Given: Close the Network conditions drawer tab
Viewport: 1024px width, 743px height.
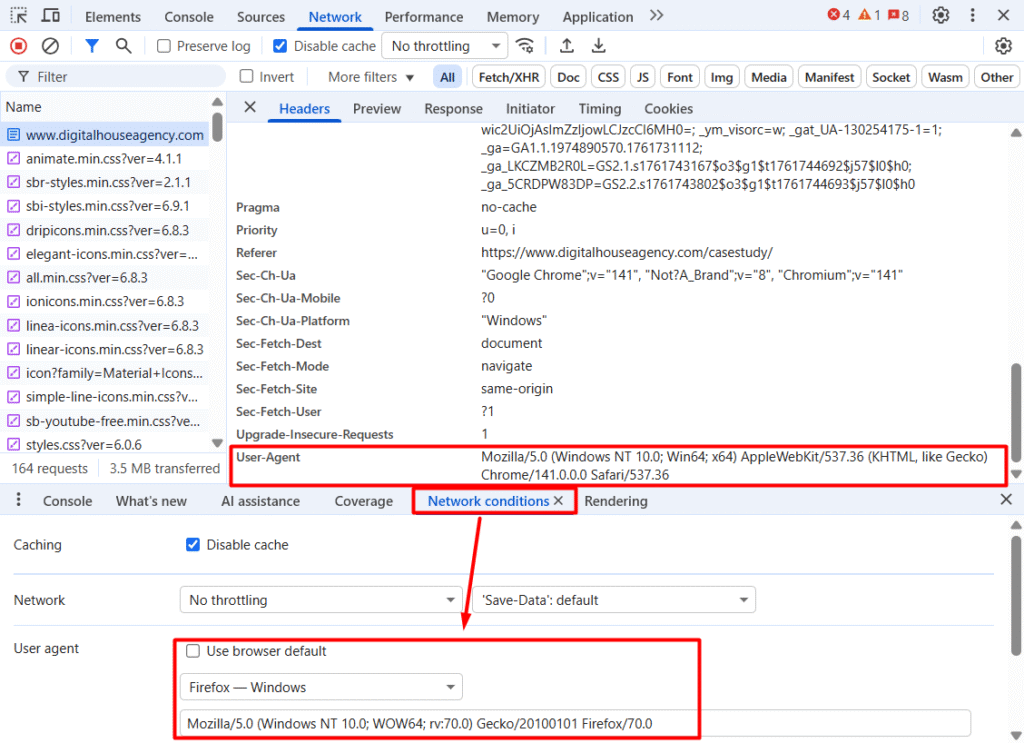Looking at the screenshot, I should pyautogui.click(x=559, y=501).
